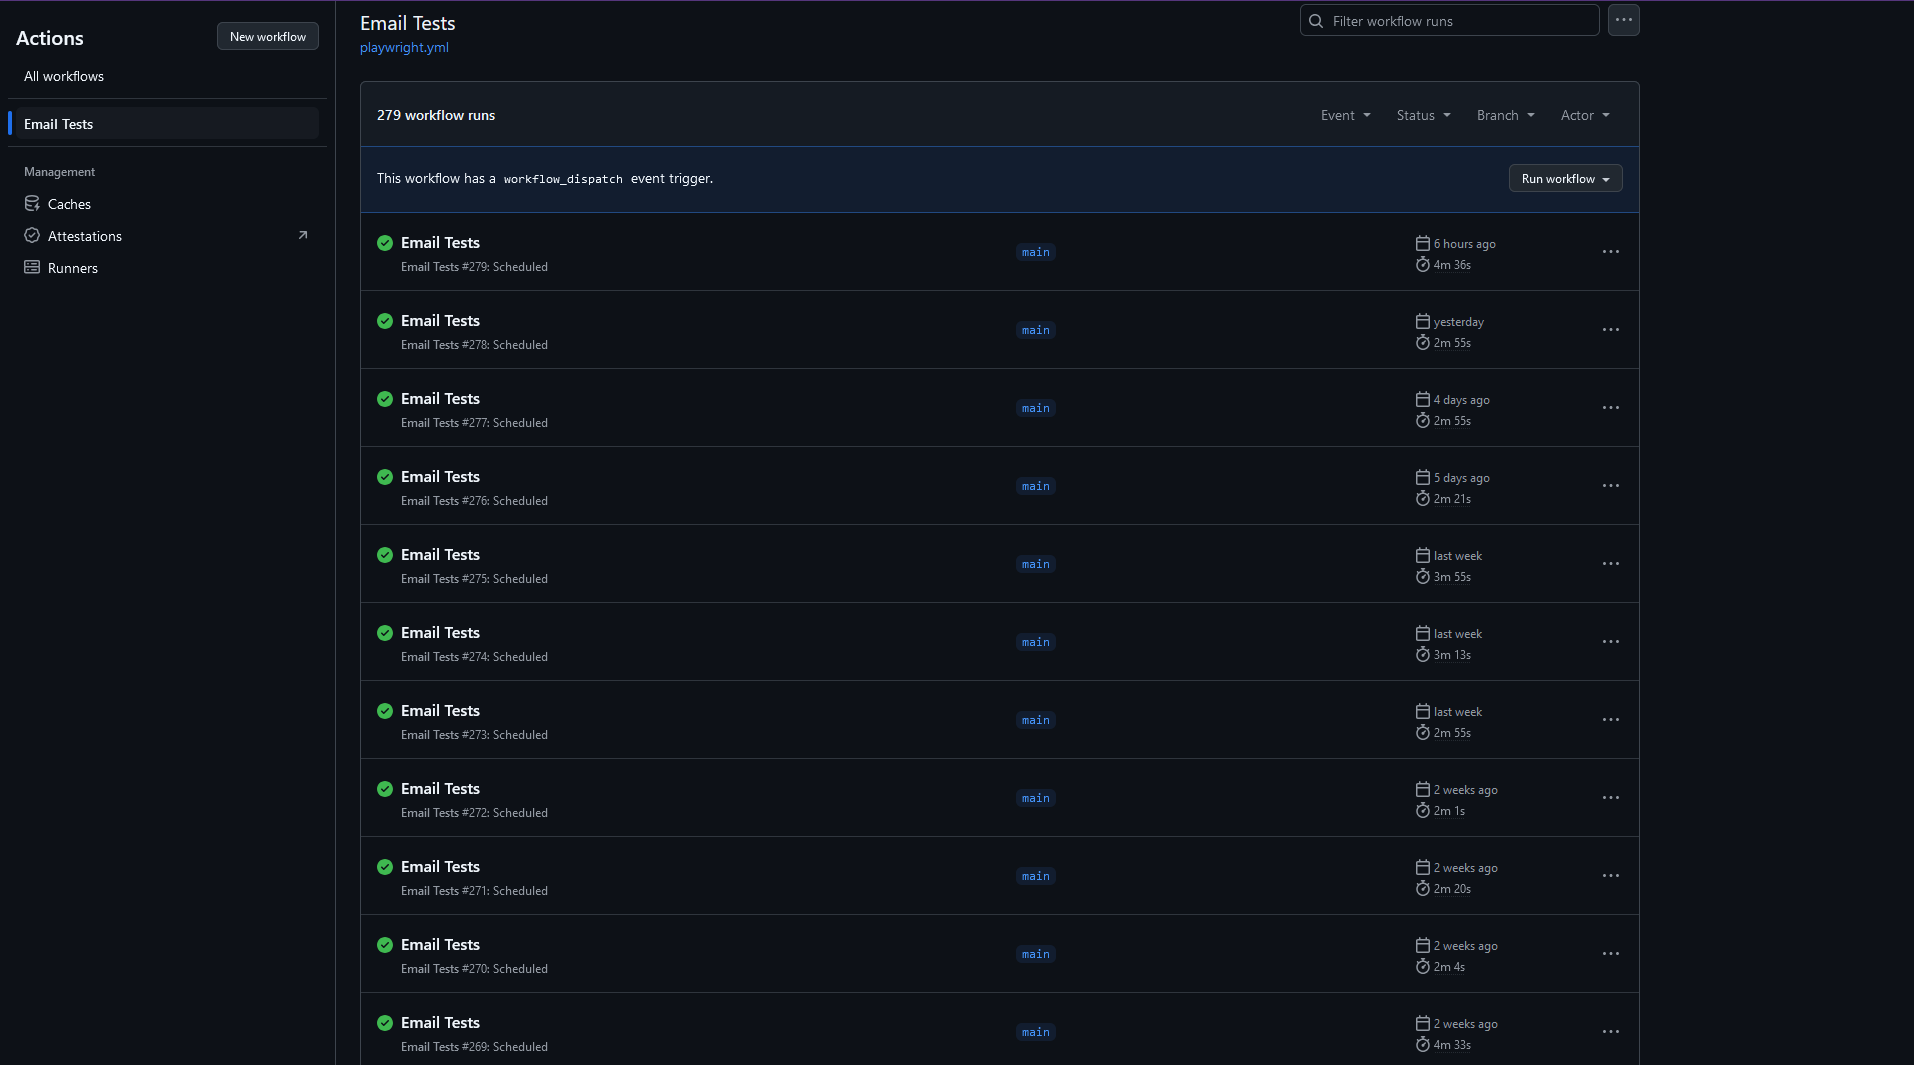Open workflow options menu beside the filter box
The image size is (1914, 1065).
click(x=1623, y=20)
